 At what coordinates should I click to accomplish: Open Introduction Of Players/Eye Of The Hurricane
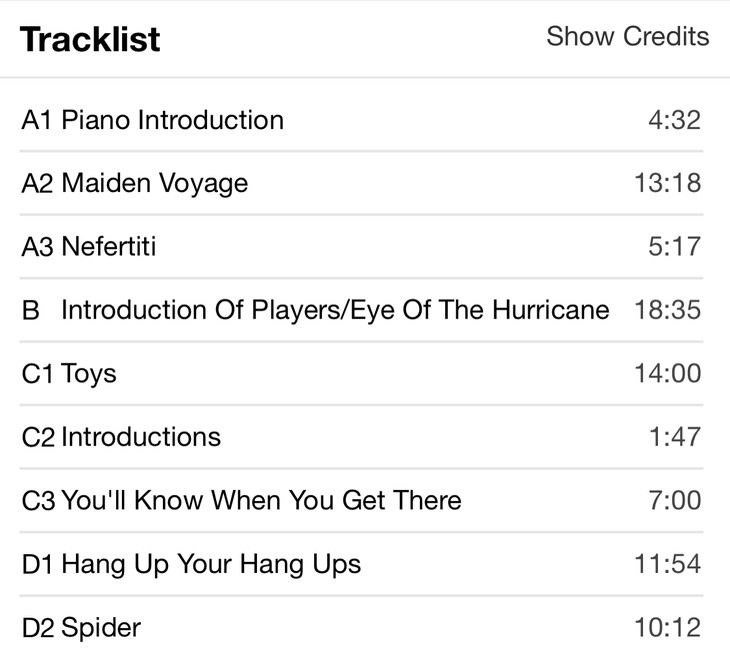coord(335,310)
